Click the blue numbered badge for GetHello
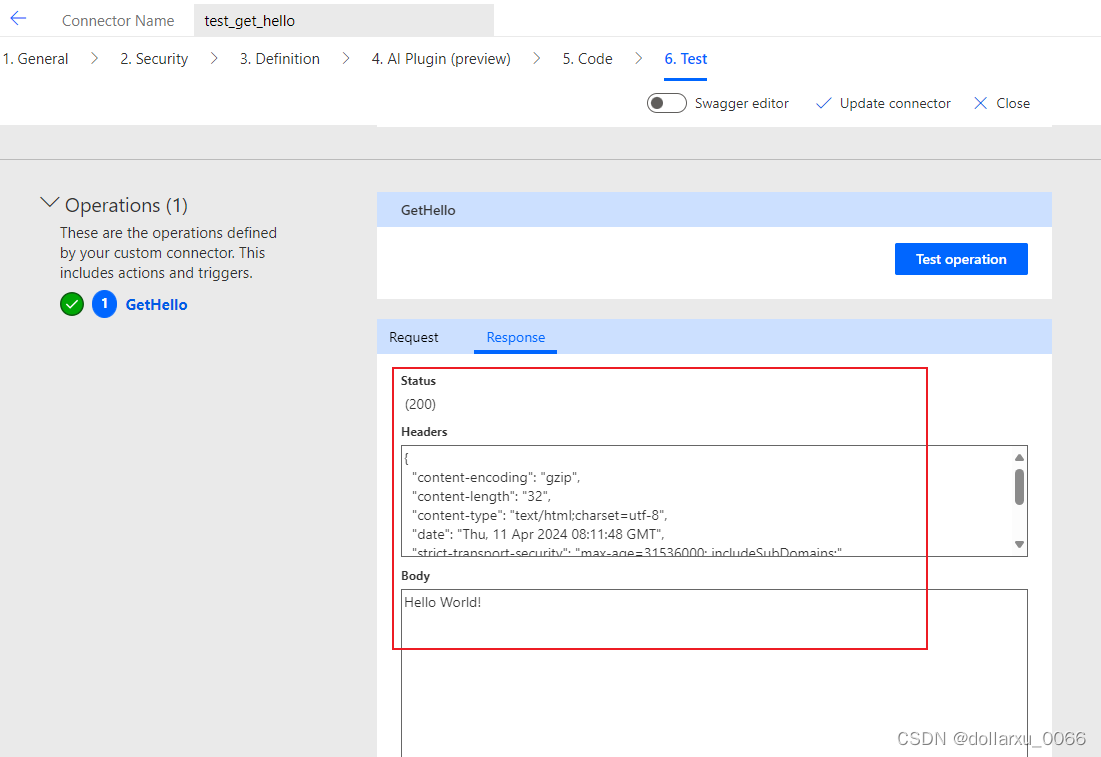This screenshot has height=757, width=1101. tap(104, 304)
